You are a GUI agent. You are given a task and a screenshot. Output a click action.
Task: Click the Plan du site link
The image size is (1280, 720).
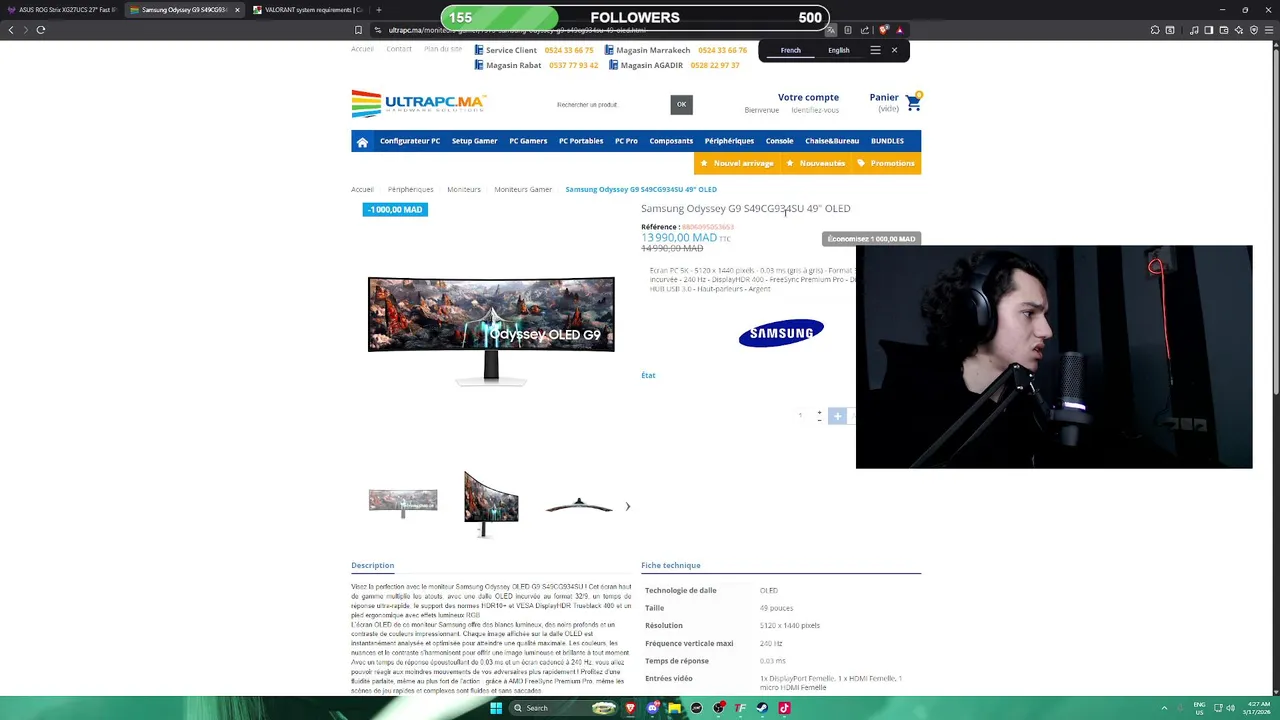[443, 49]
